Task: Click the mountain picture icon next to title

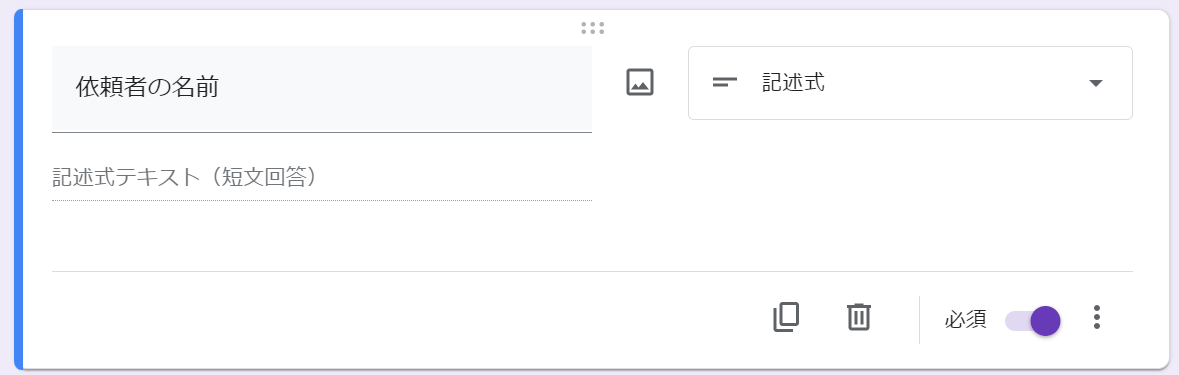Action: click(640, 83)
